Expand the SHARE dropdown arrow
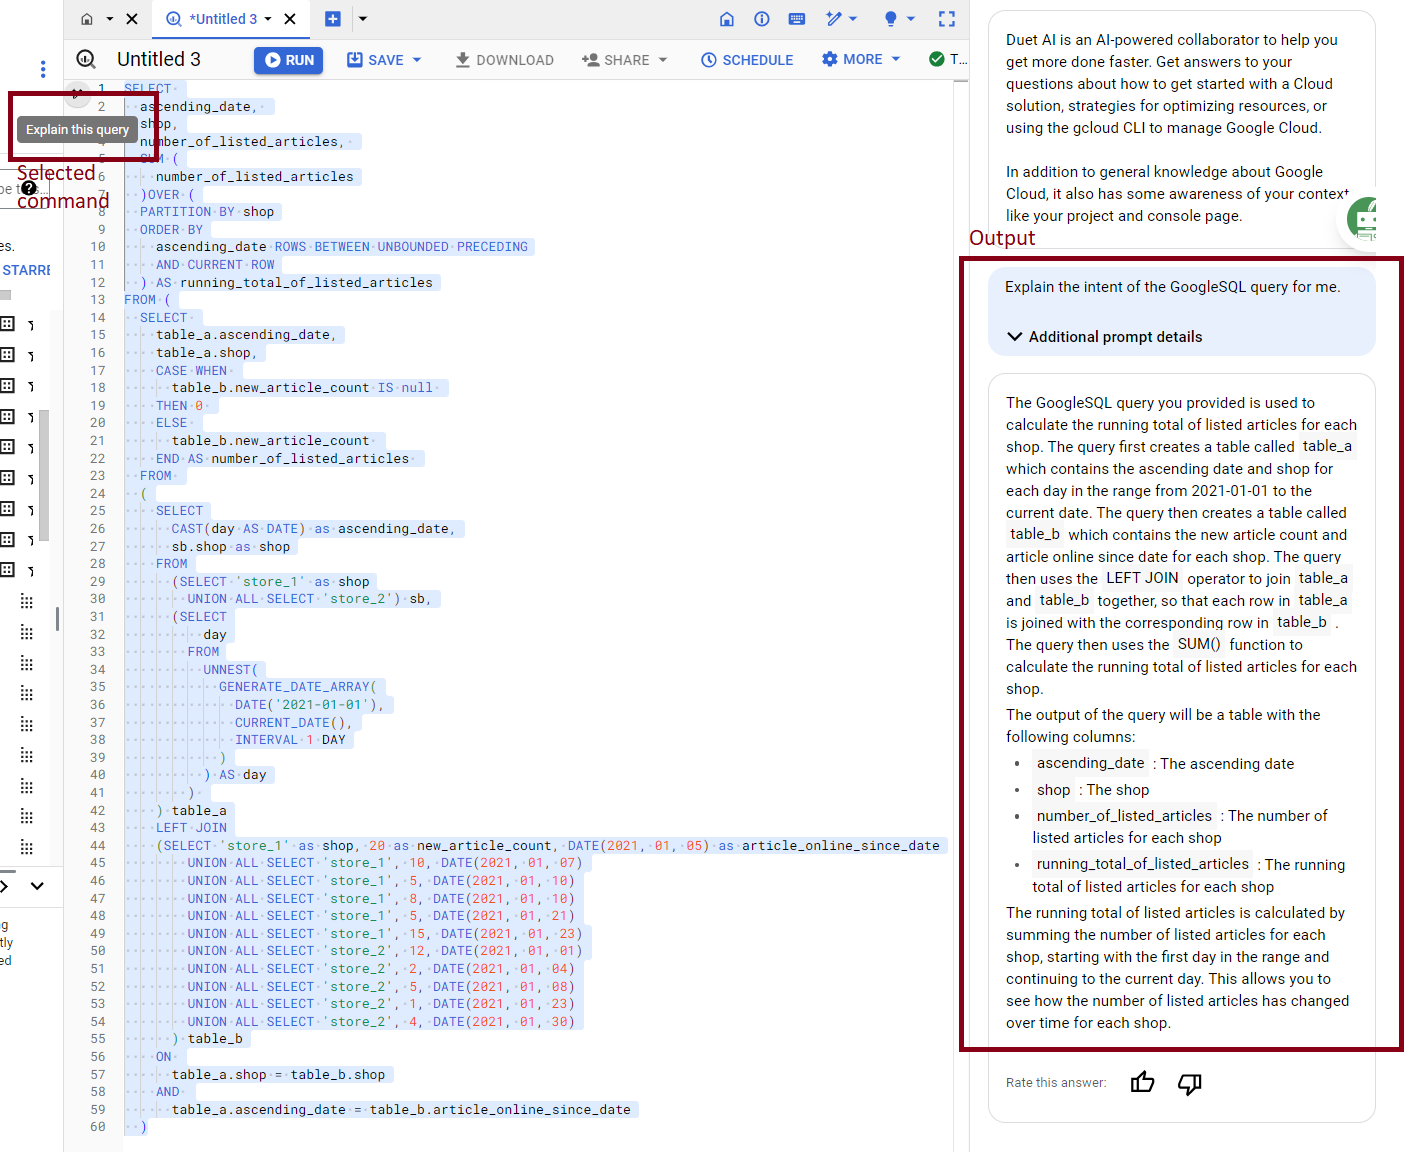The height and width of the screenshot is (1152, 1410). pyautogui.click(x=663, y=60)
